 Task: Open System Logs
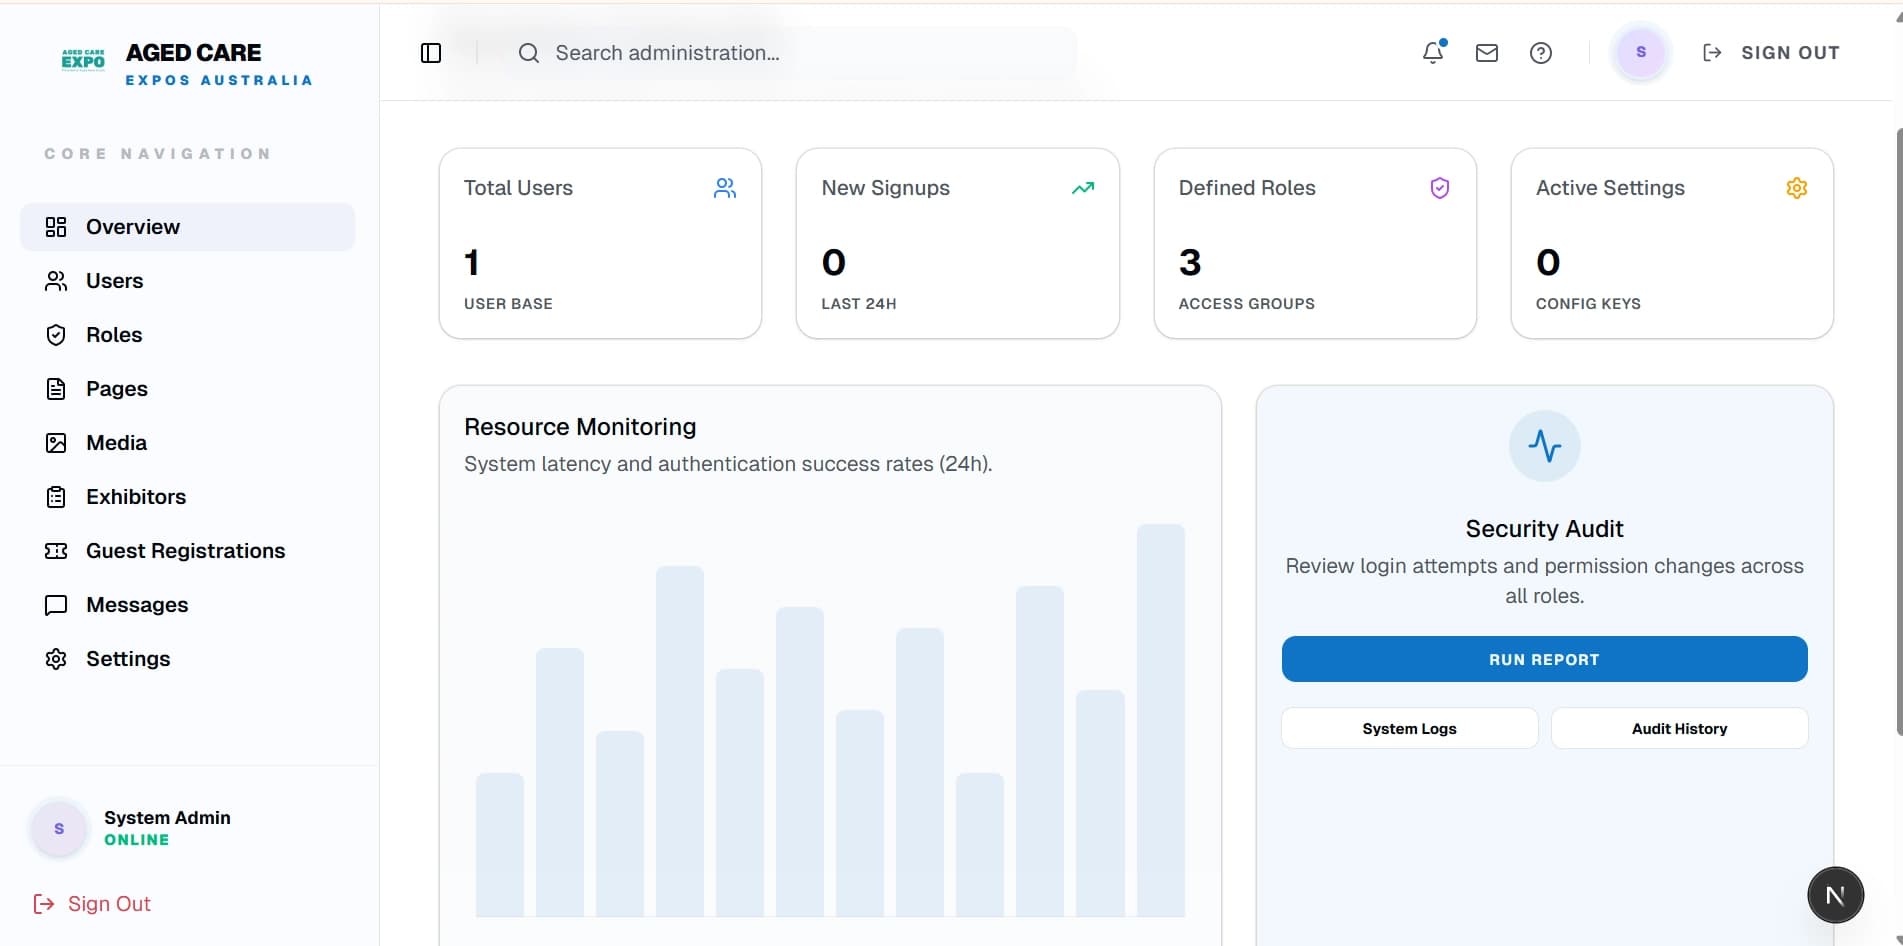point(1409,728)
